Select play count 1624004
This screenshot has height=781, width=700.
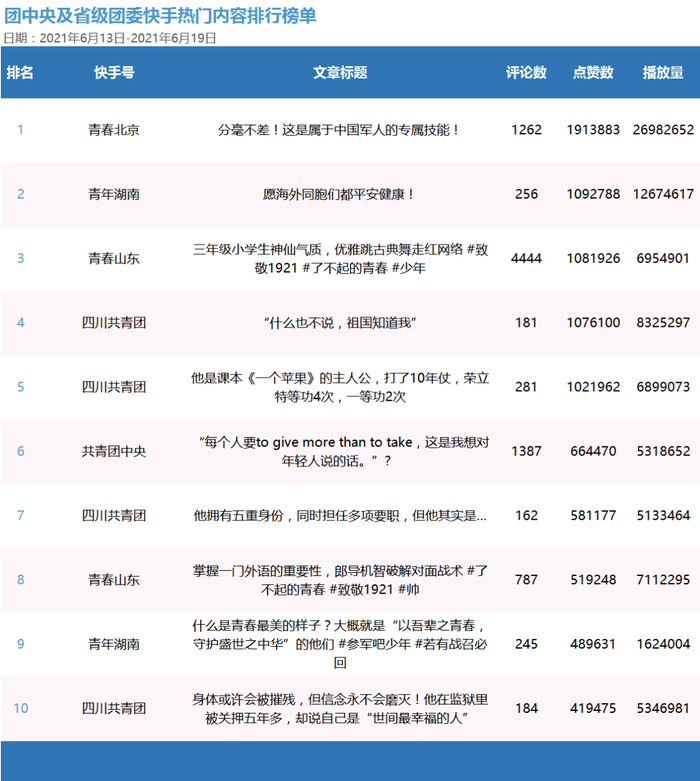[x=663, y=644]
